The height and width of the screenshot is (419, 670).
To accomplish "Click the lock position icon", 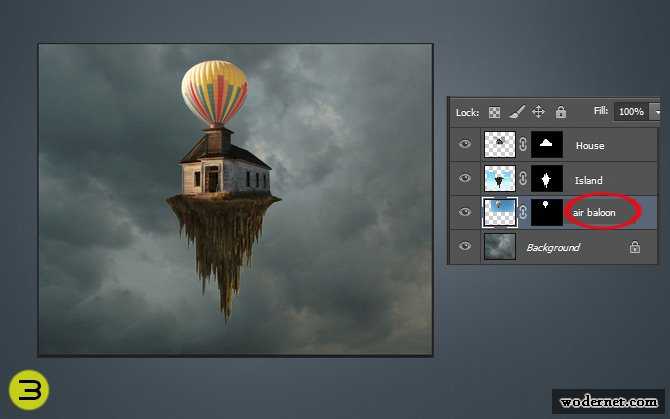I will (538, 112).
